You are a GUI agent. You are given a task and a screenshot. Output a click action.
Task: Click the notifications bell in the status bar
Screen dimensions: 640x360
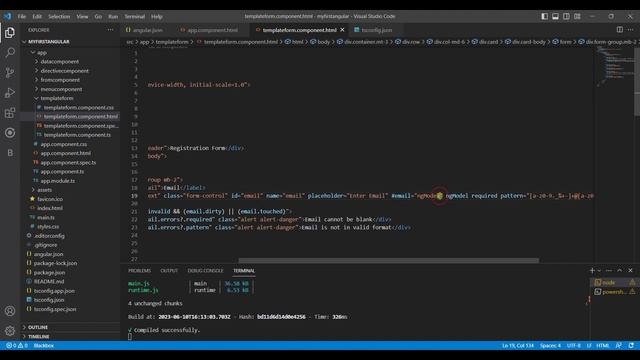point(631,345)
